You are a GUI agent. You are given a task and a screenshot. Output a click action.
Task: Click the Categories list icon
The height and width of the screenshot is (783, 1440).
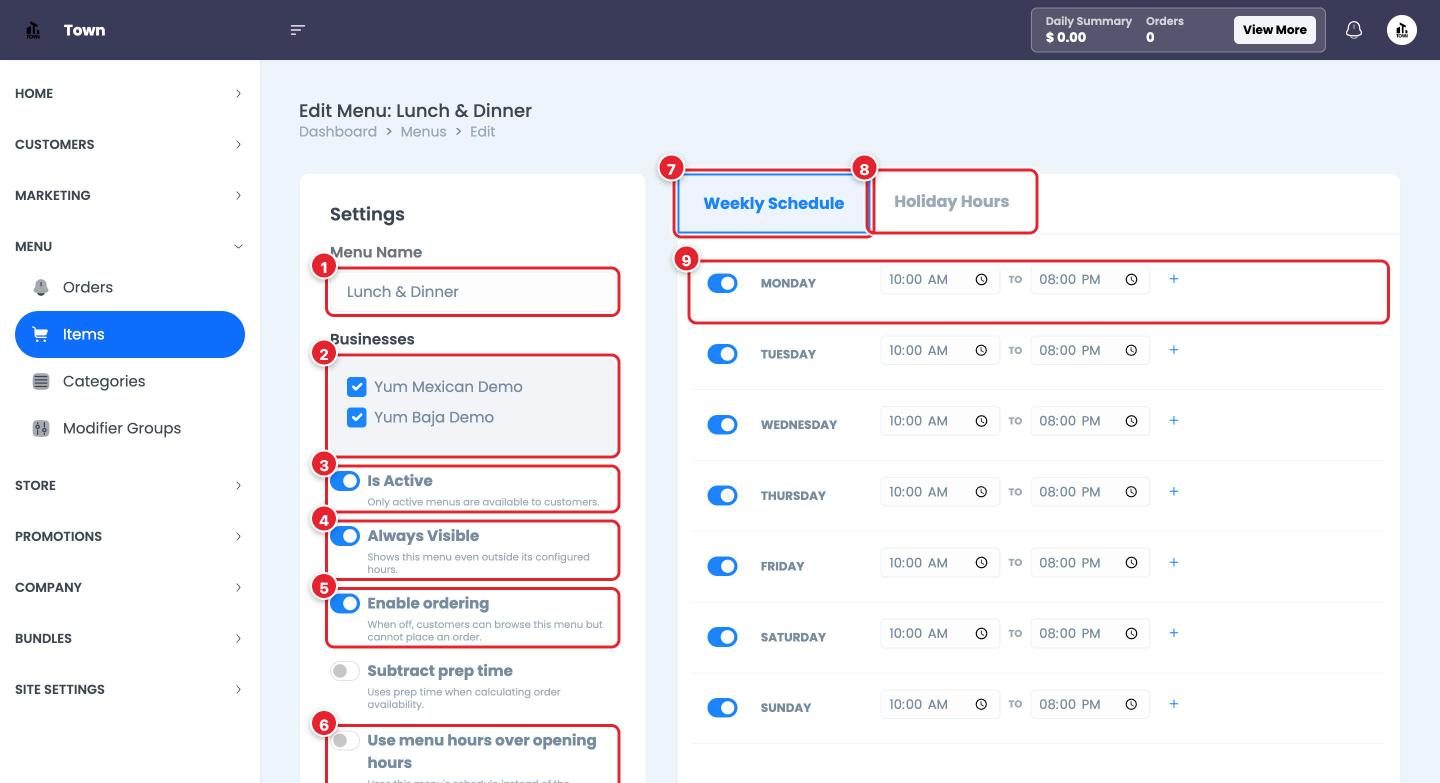pyautogui.click(x=41, y=381)
